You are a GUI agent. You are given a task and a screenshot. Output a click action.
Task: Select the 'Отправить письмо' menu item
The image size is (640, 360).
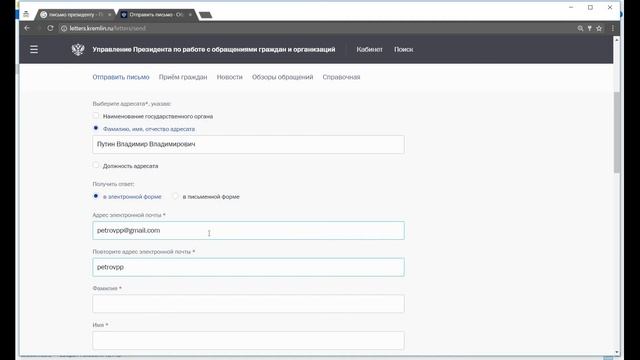point(121,77)
